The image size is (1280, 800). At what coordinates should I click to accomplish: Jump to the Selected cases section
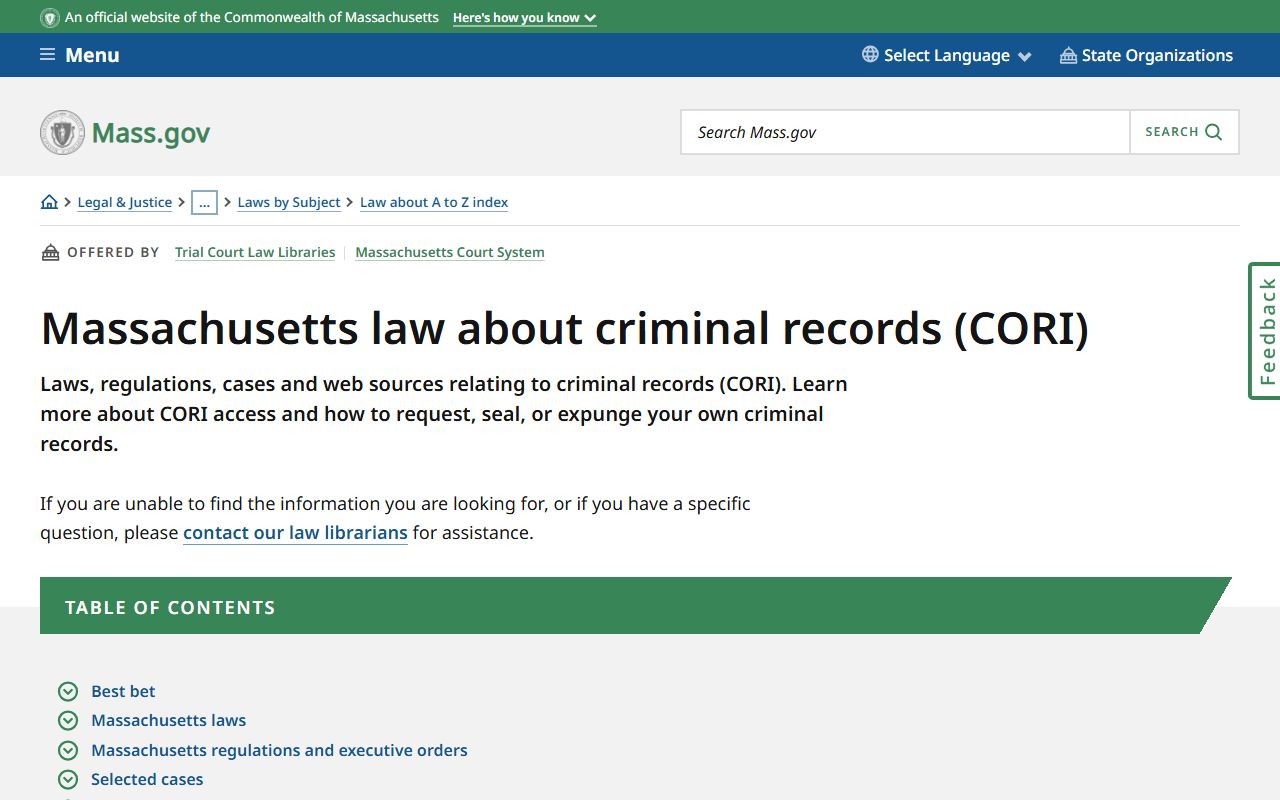pos(147,779)
